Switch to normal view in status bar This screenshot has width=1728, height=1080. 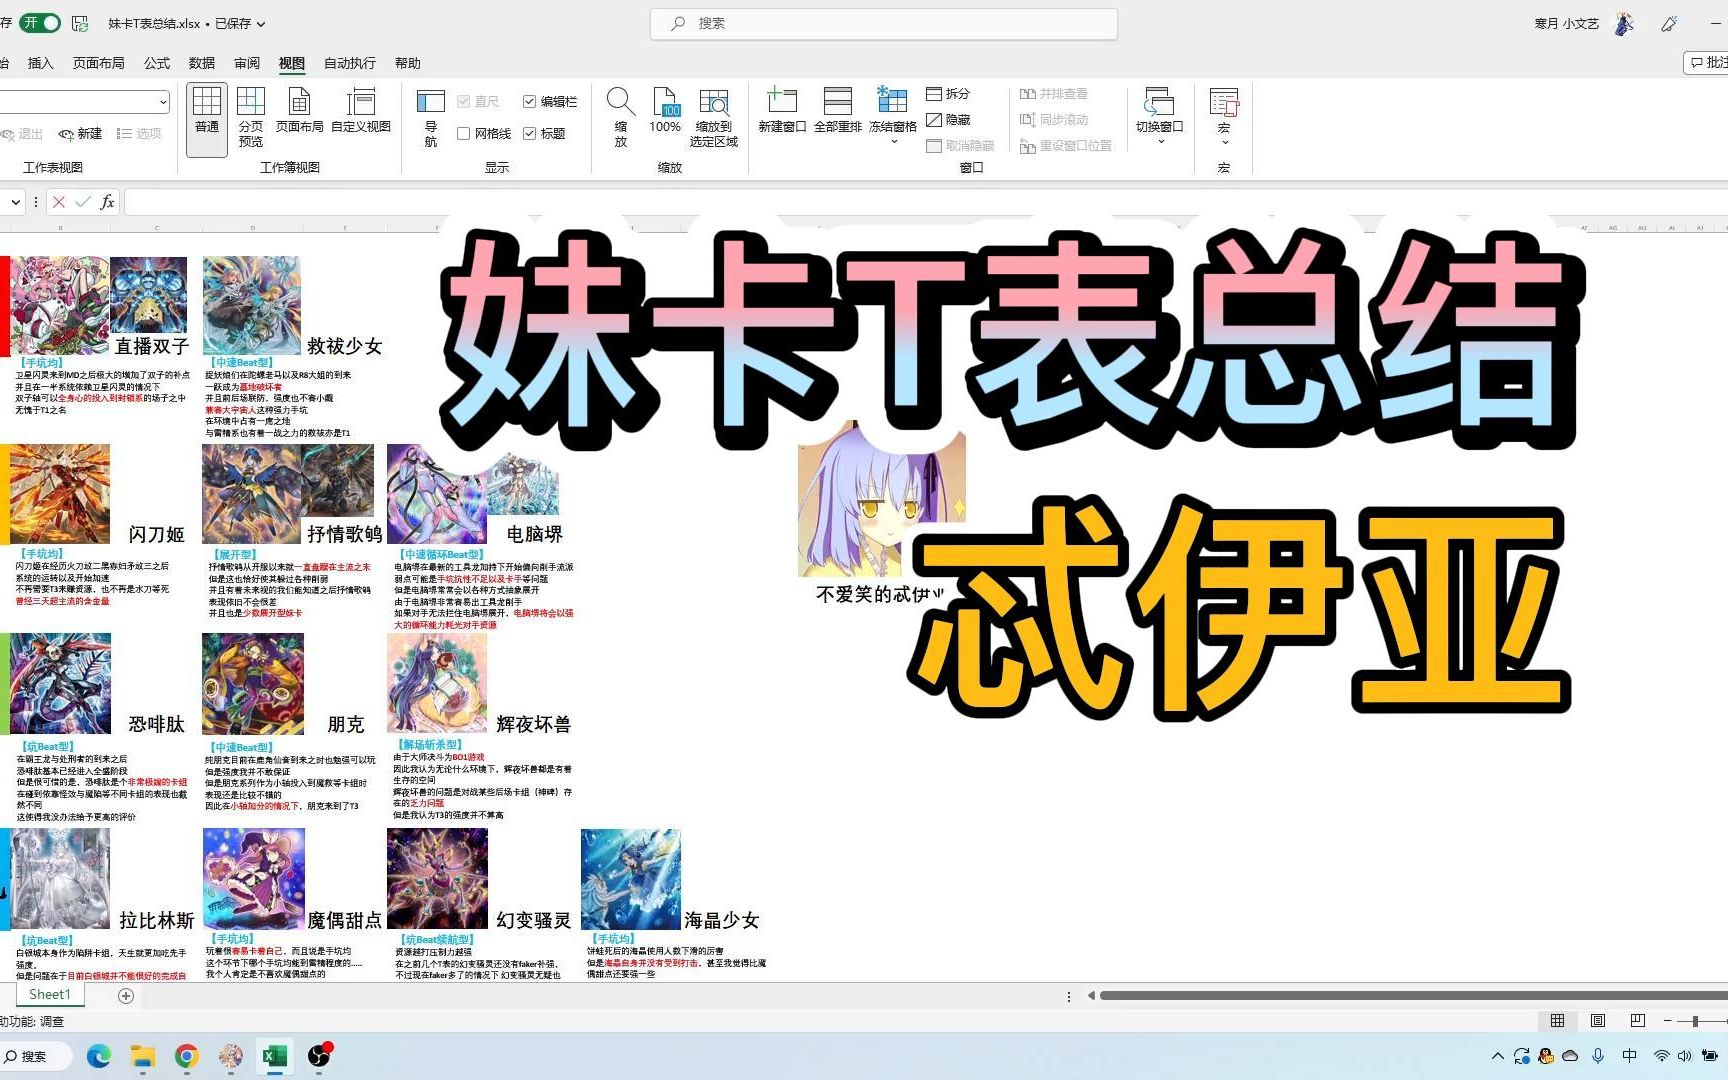pos(1557,1021)
